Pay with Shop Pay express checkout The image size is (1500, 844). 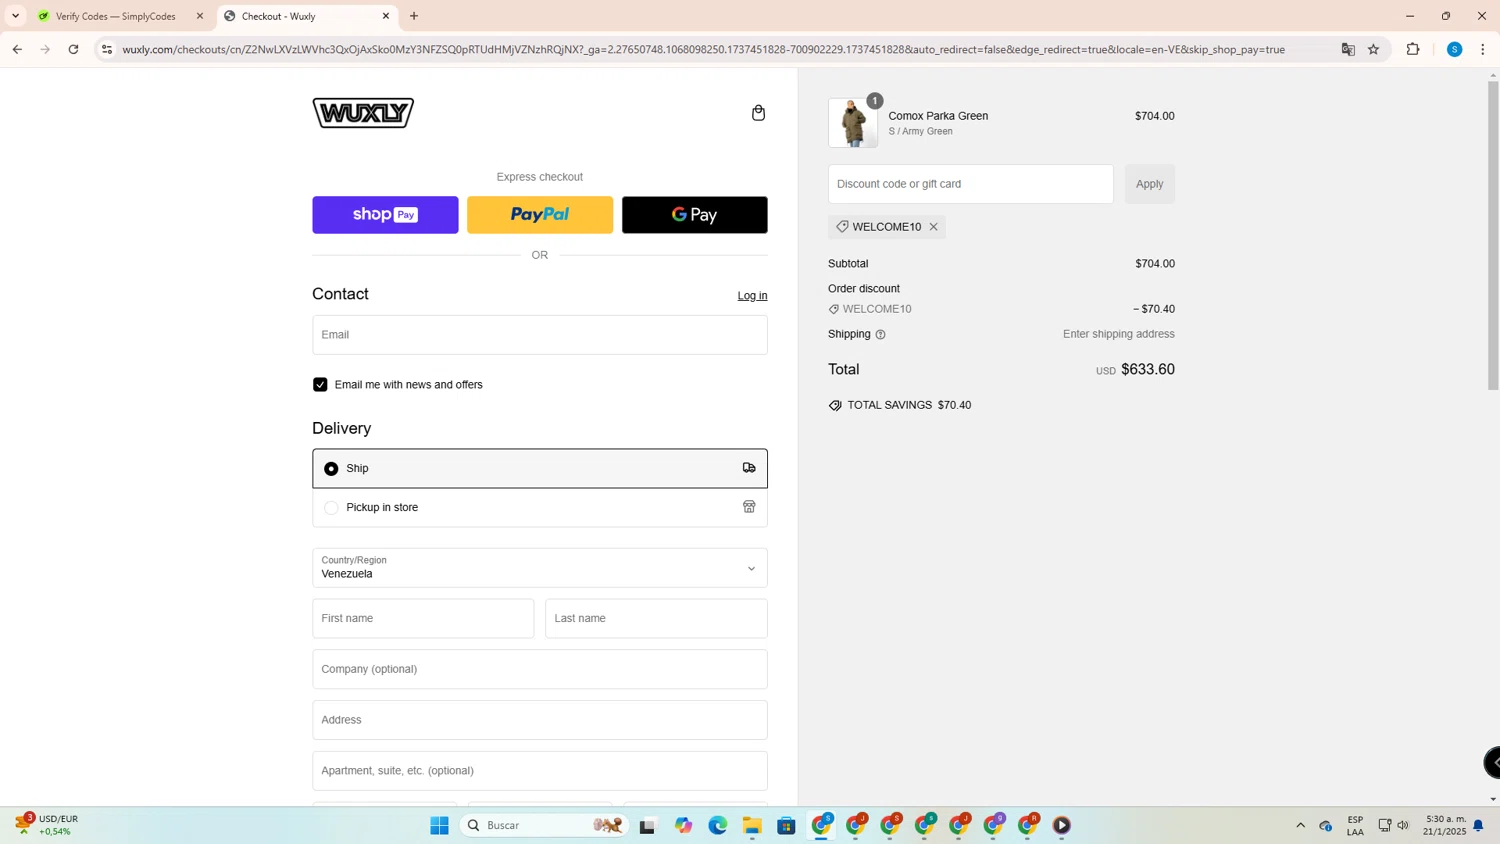[385, 215]
